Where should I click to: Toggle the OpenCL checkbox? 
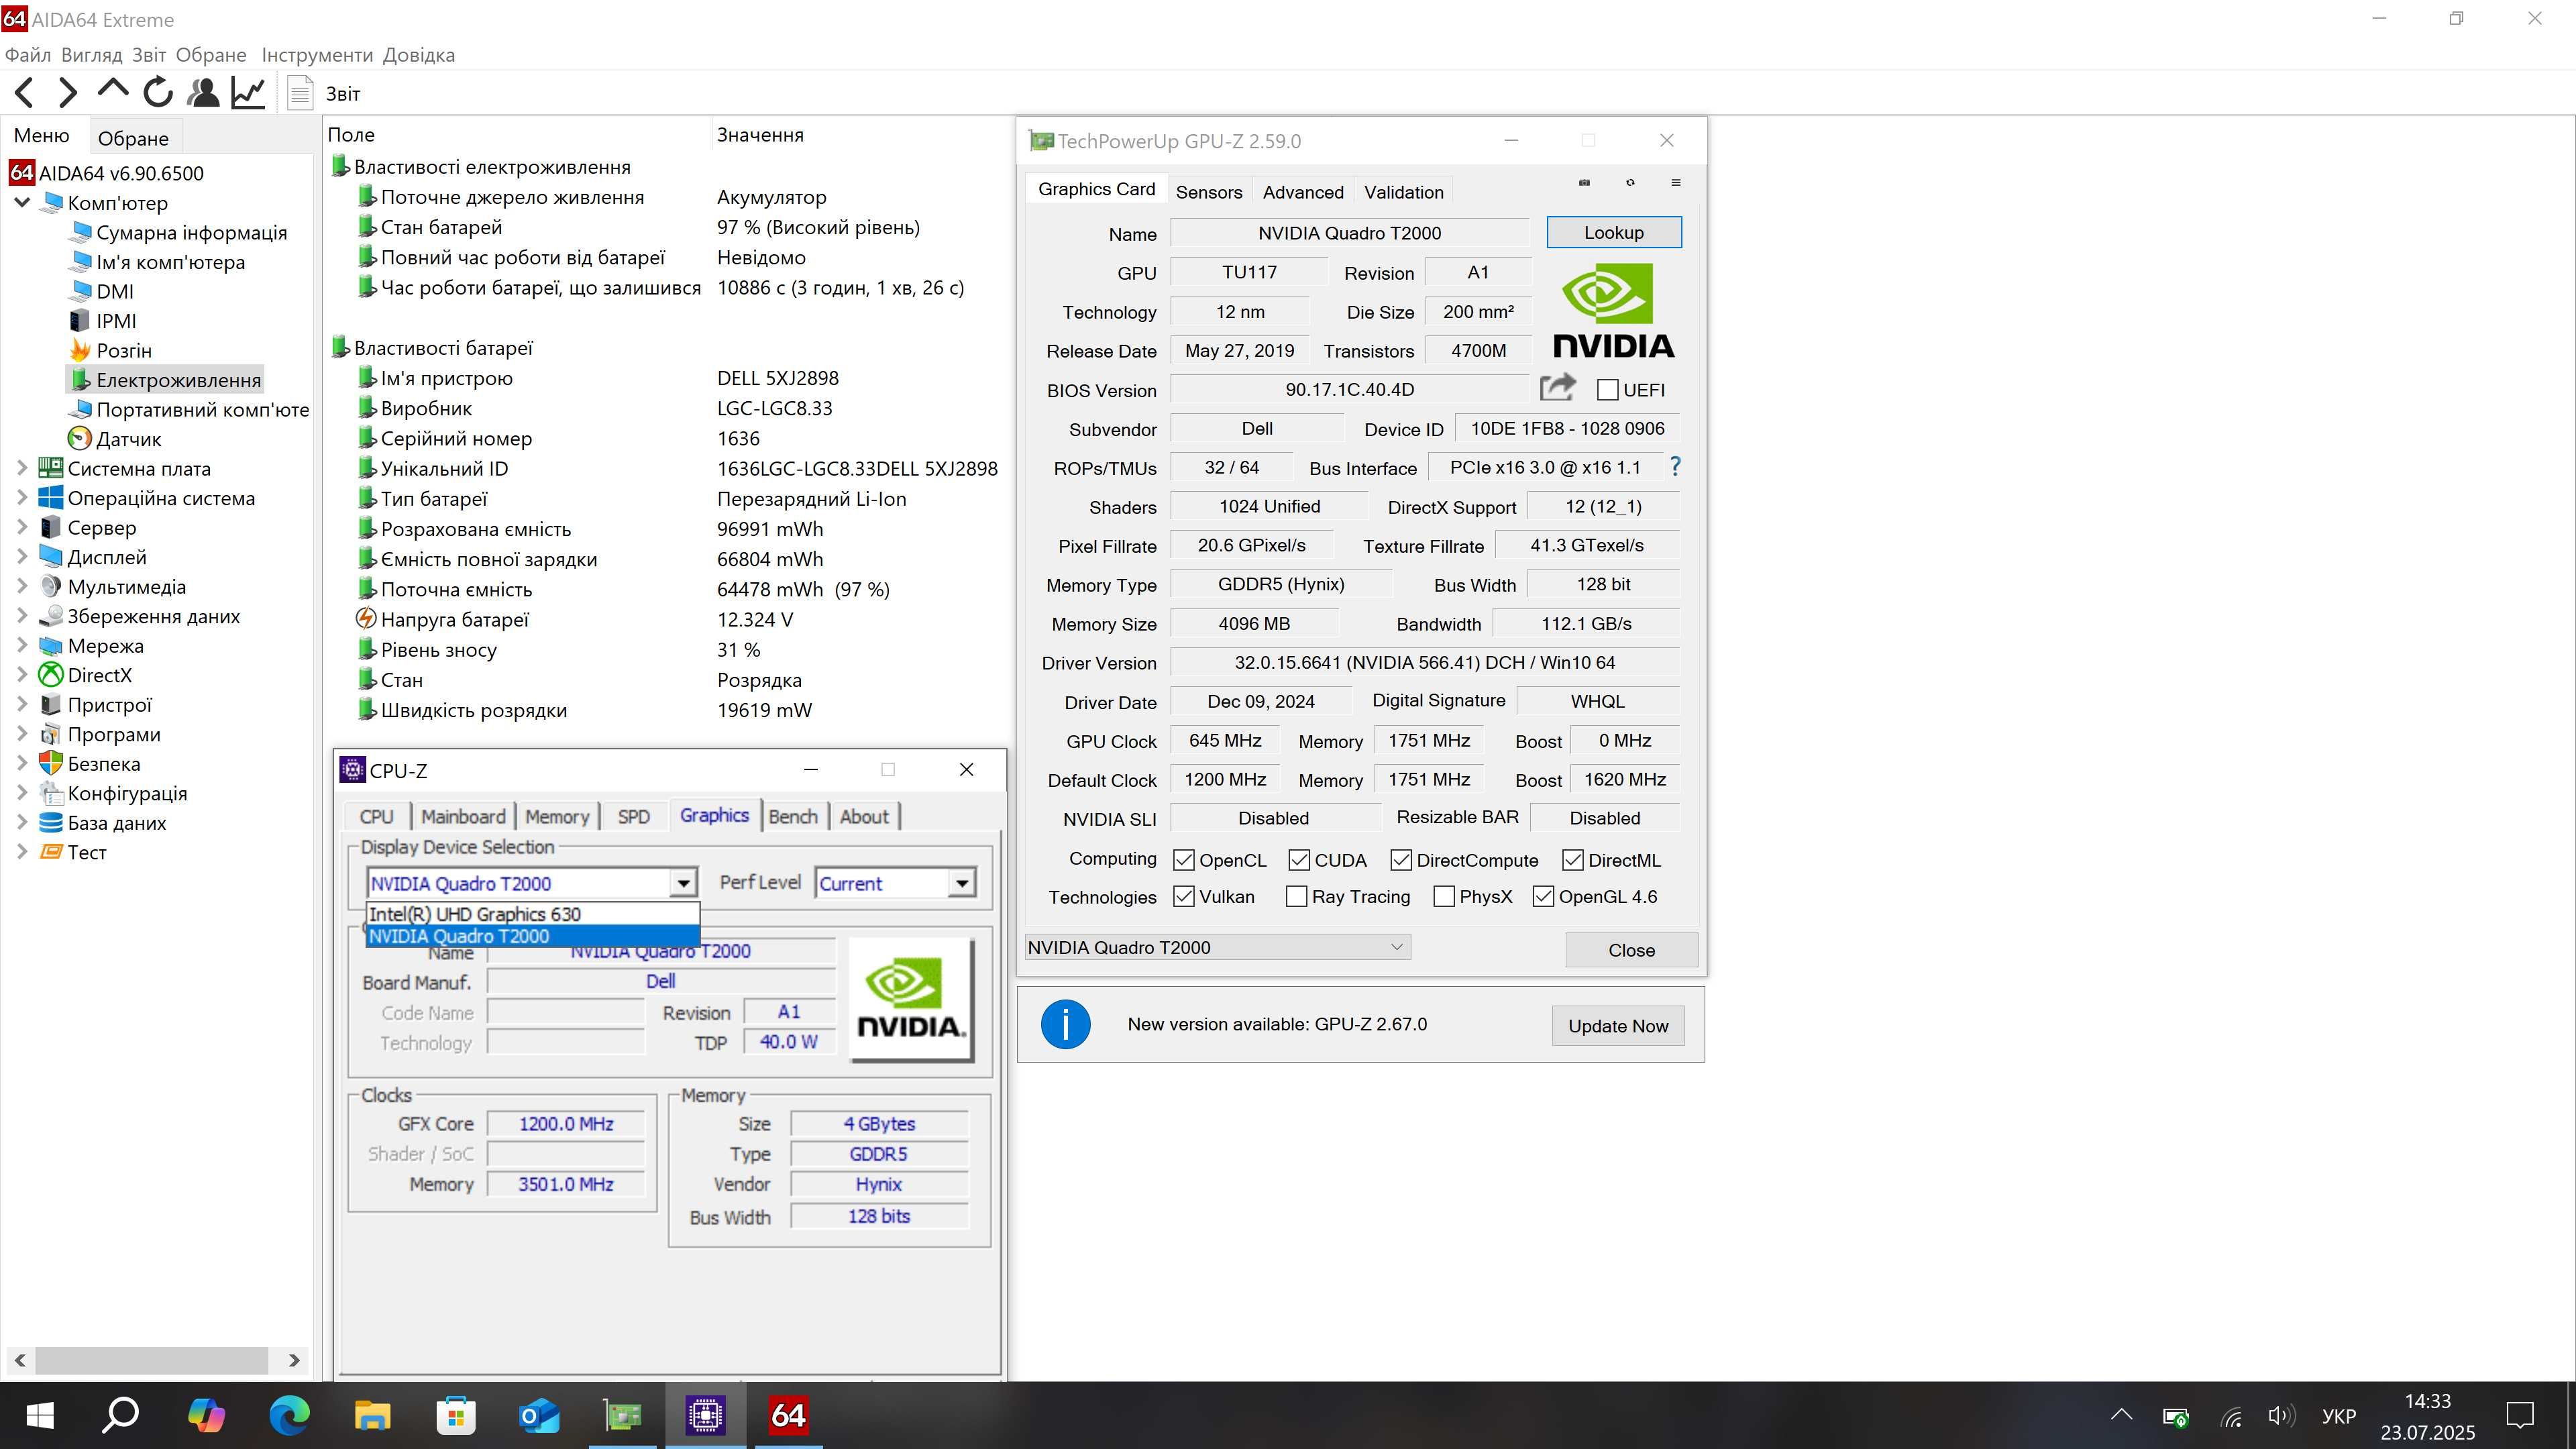coord(1184,860)
